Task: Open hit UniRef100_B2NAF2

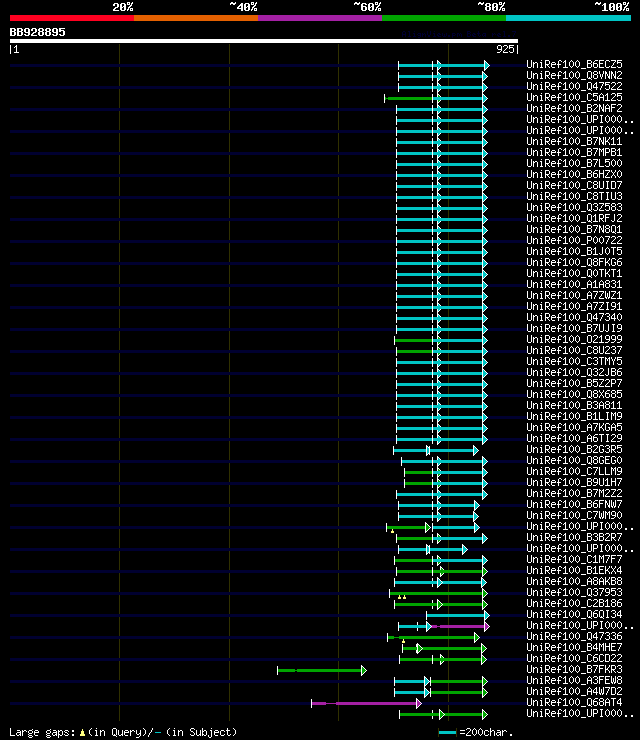Action: pyautogui.click(x=574, y=108)
